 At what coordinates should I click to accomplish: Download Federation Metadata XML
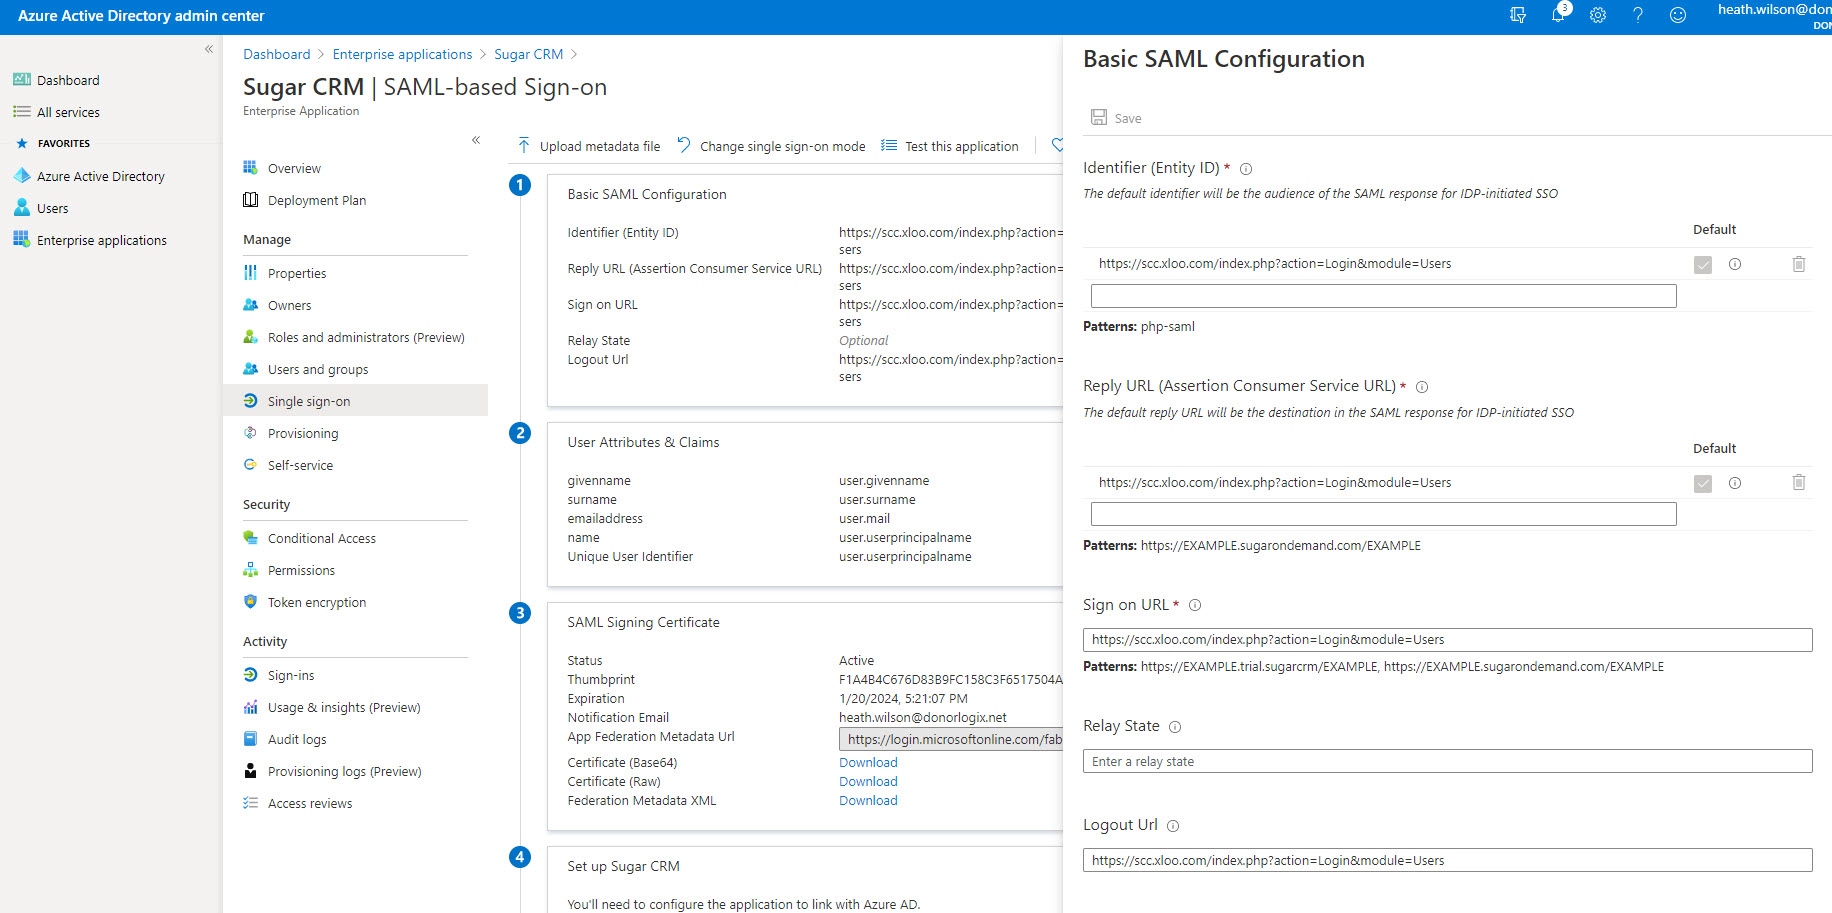tap(868, 800)
